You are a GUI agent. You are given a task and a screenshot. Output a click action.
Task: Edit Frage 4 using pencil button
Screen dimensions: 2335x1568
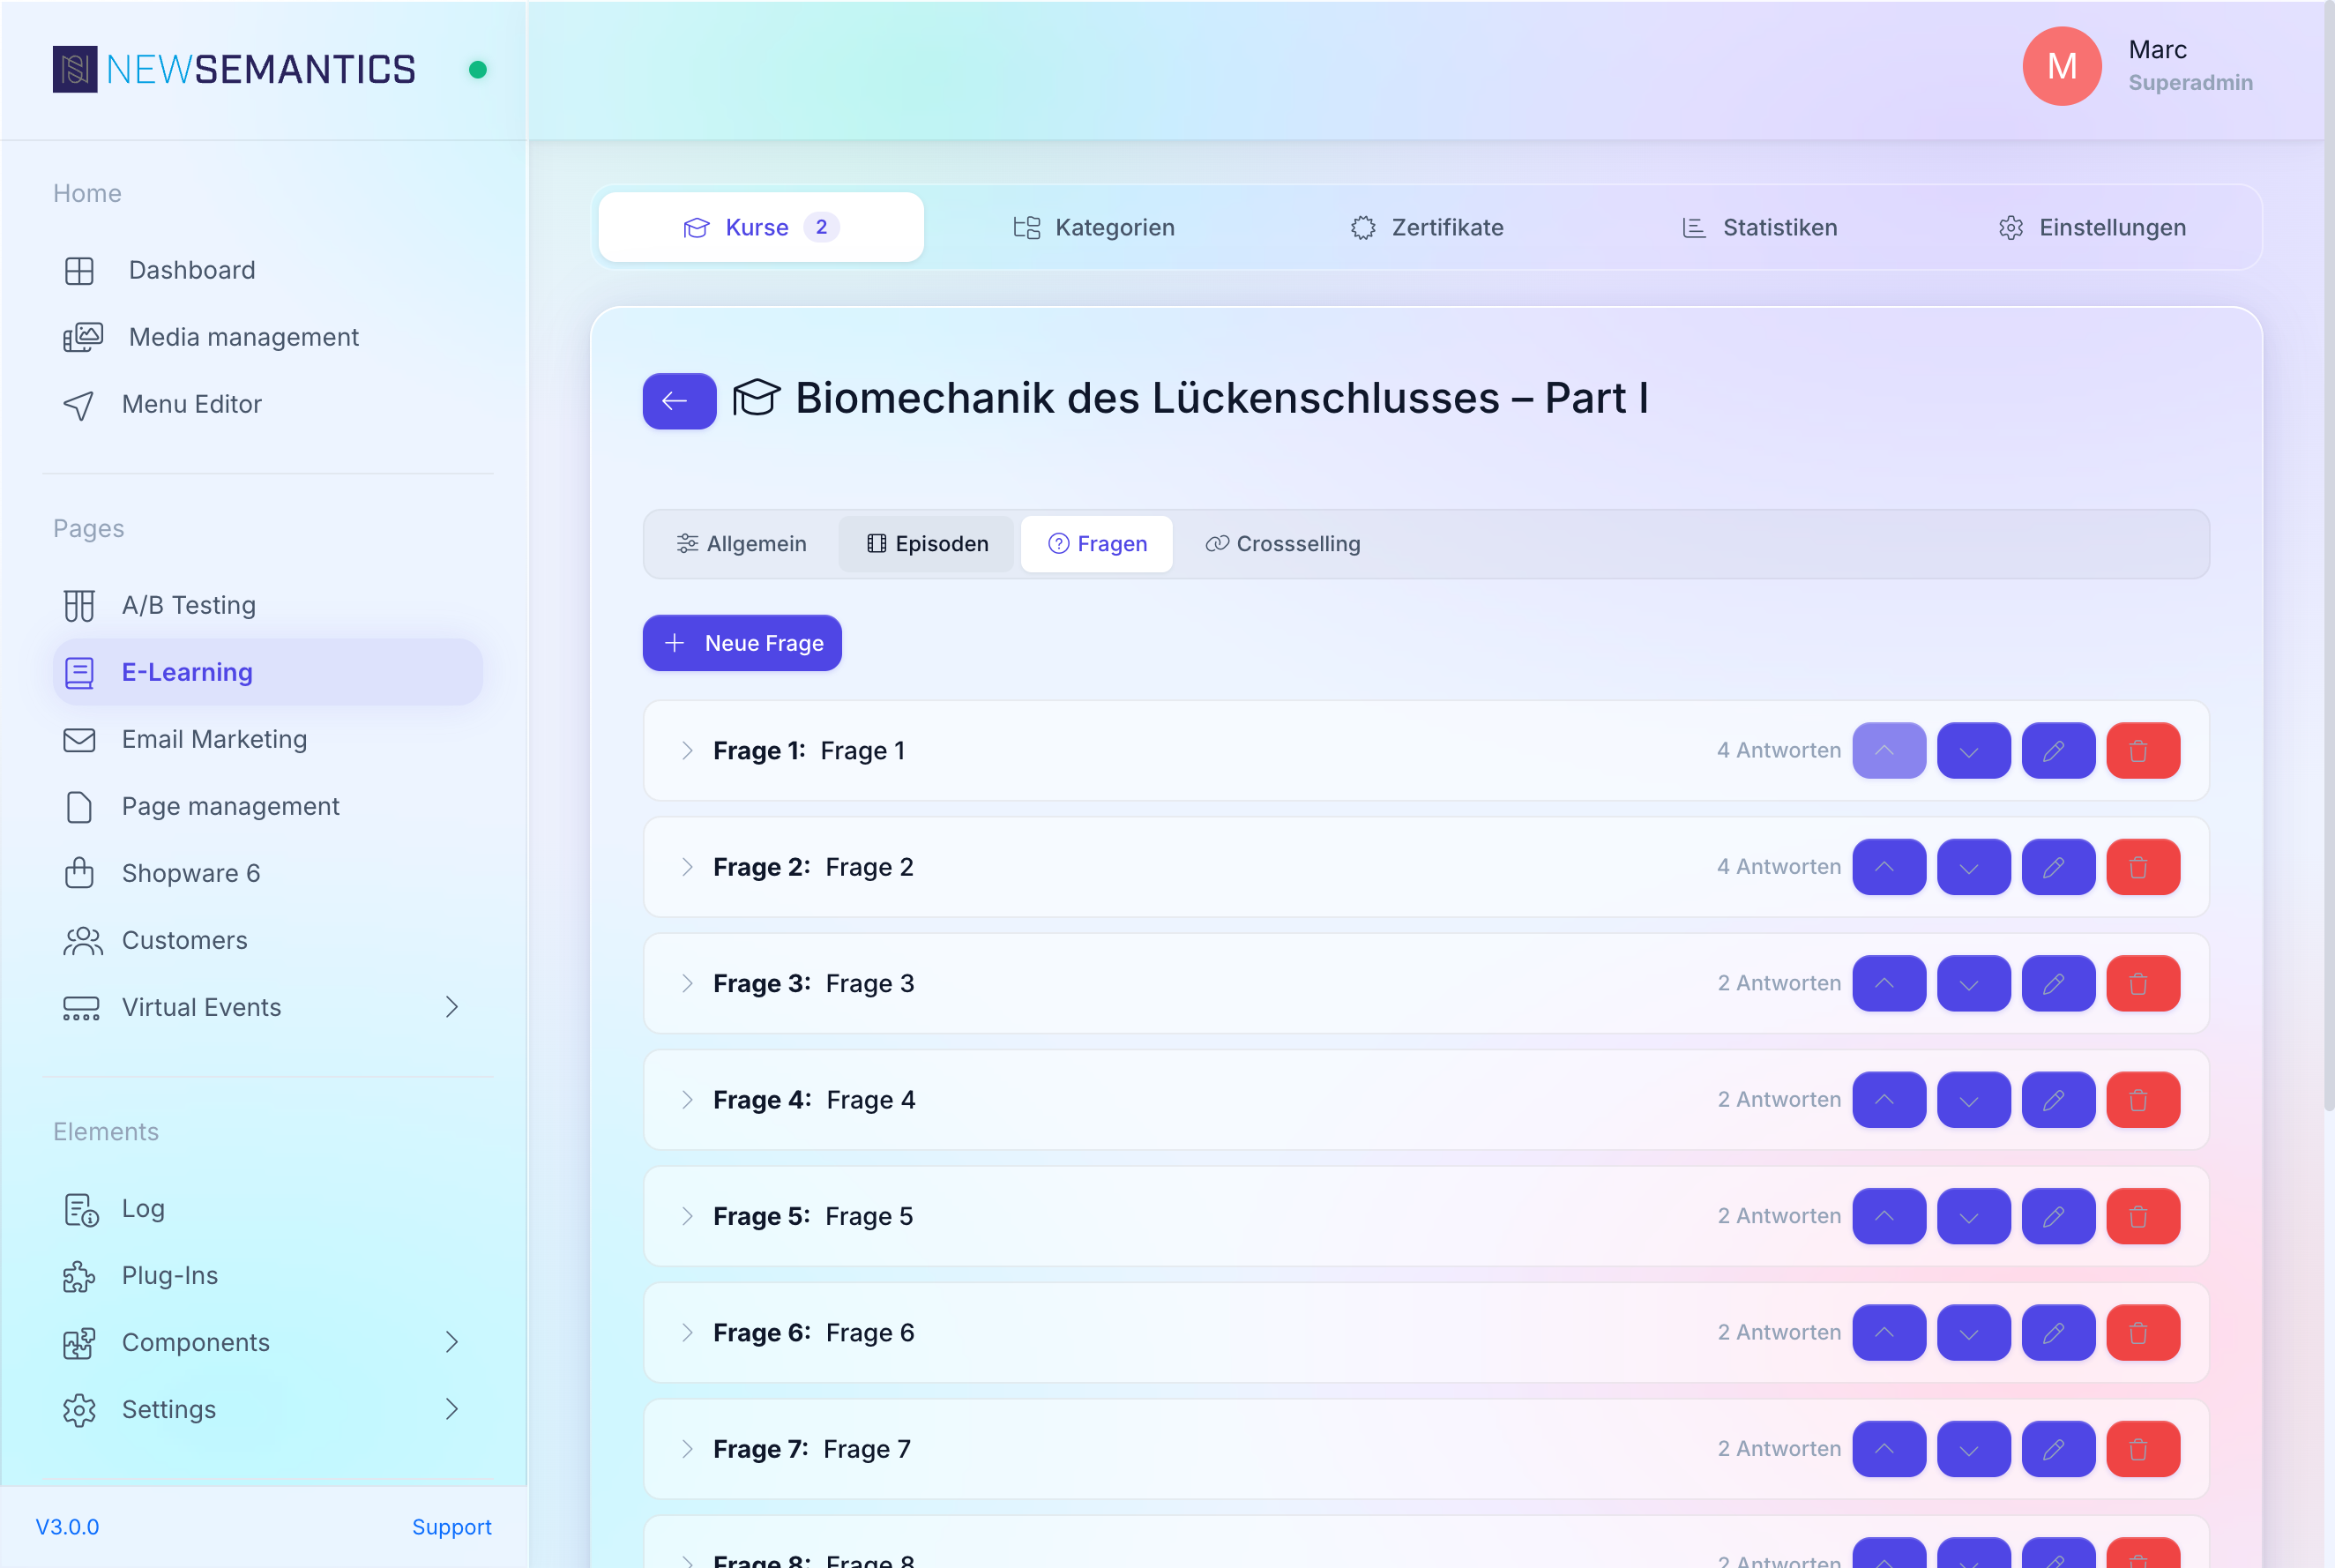coord(2057,1100)
